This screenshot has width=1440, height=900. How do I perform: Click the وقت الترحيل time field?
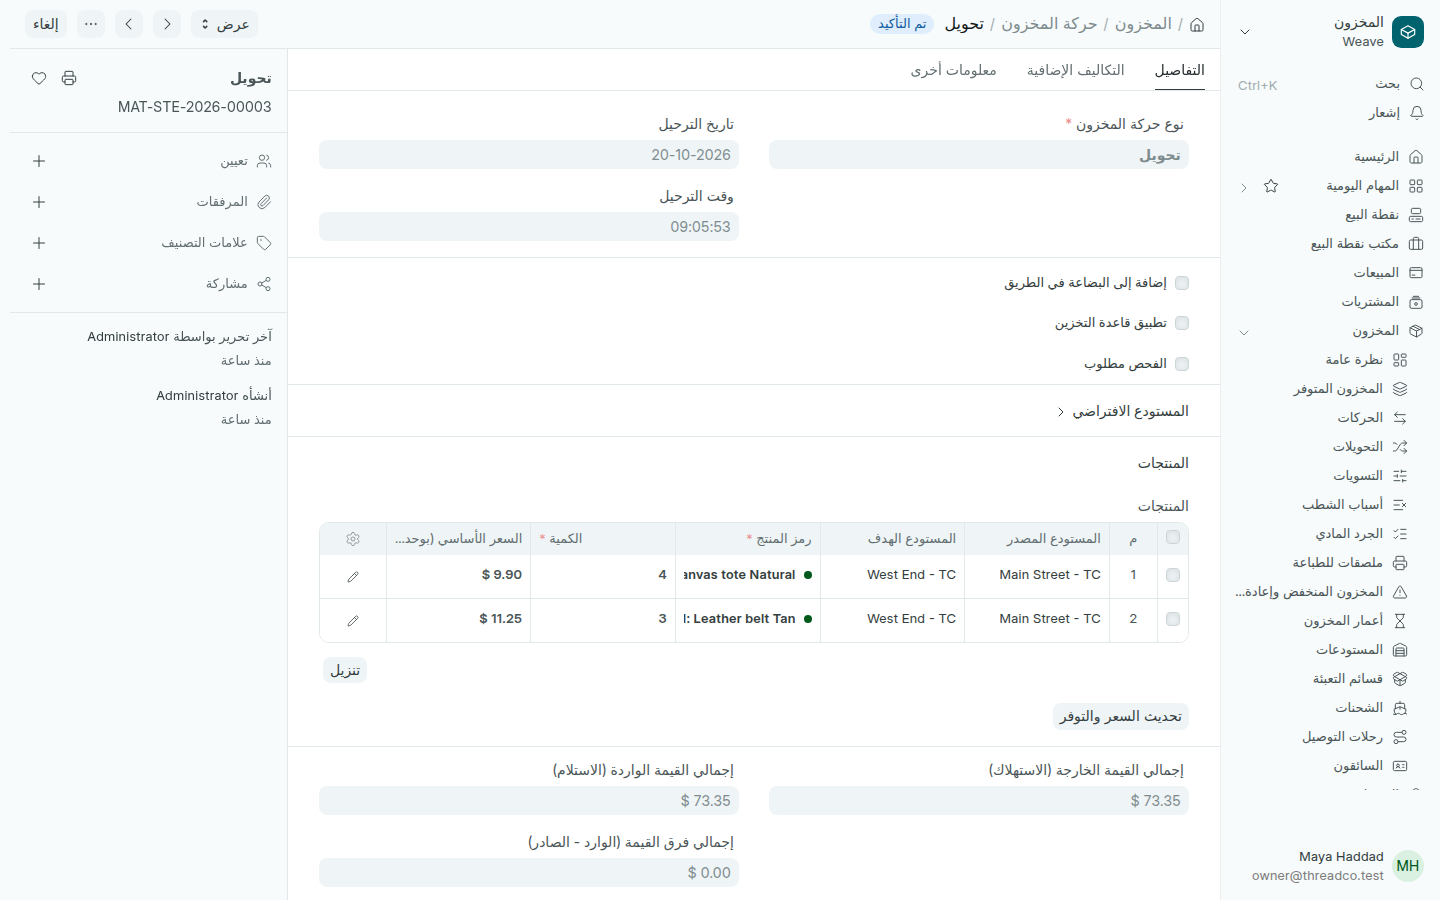(529, 227)
